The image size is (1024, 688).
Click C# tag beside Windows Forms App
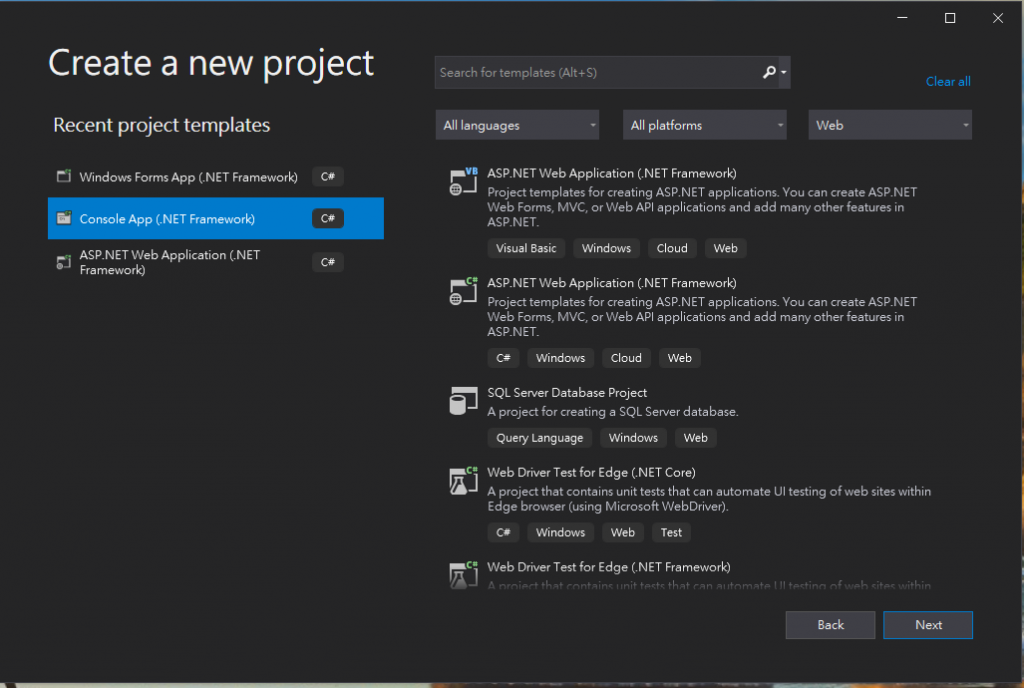click(328, 176)
